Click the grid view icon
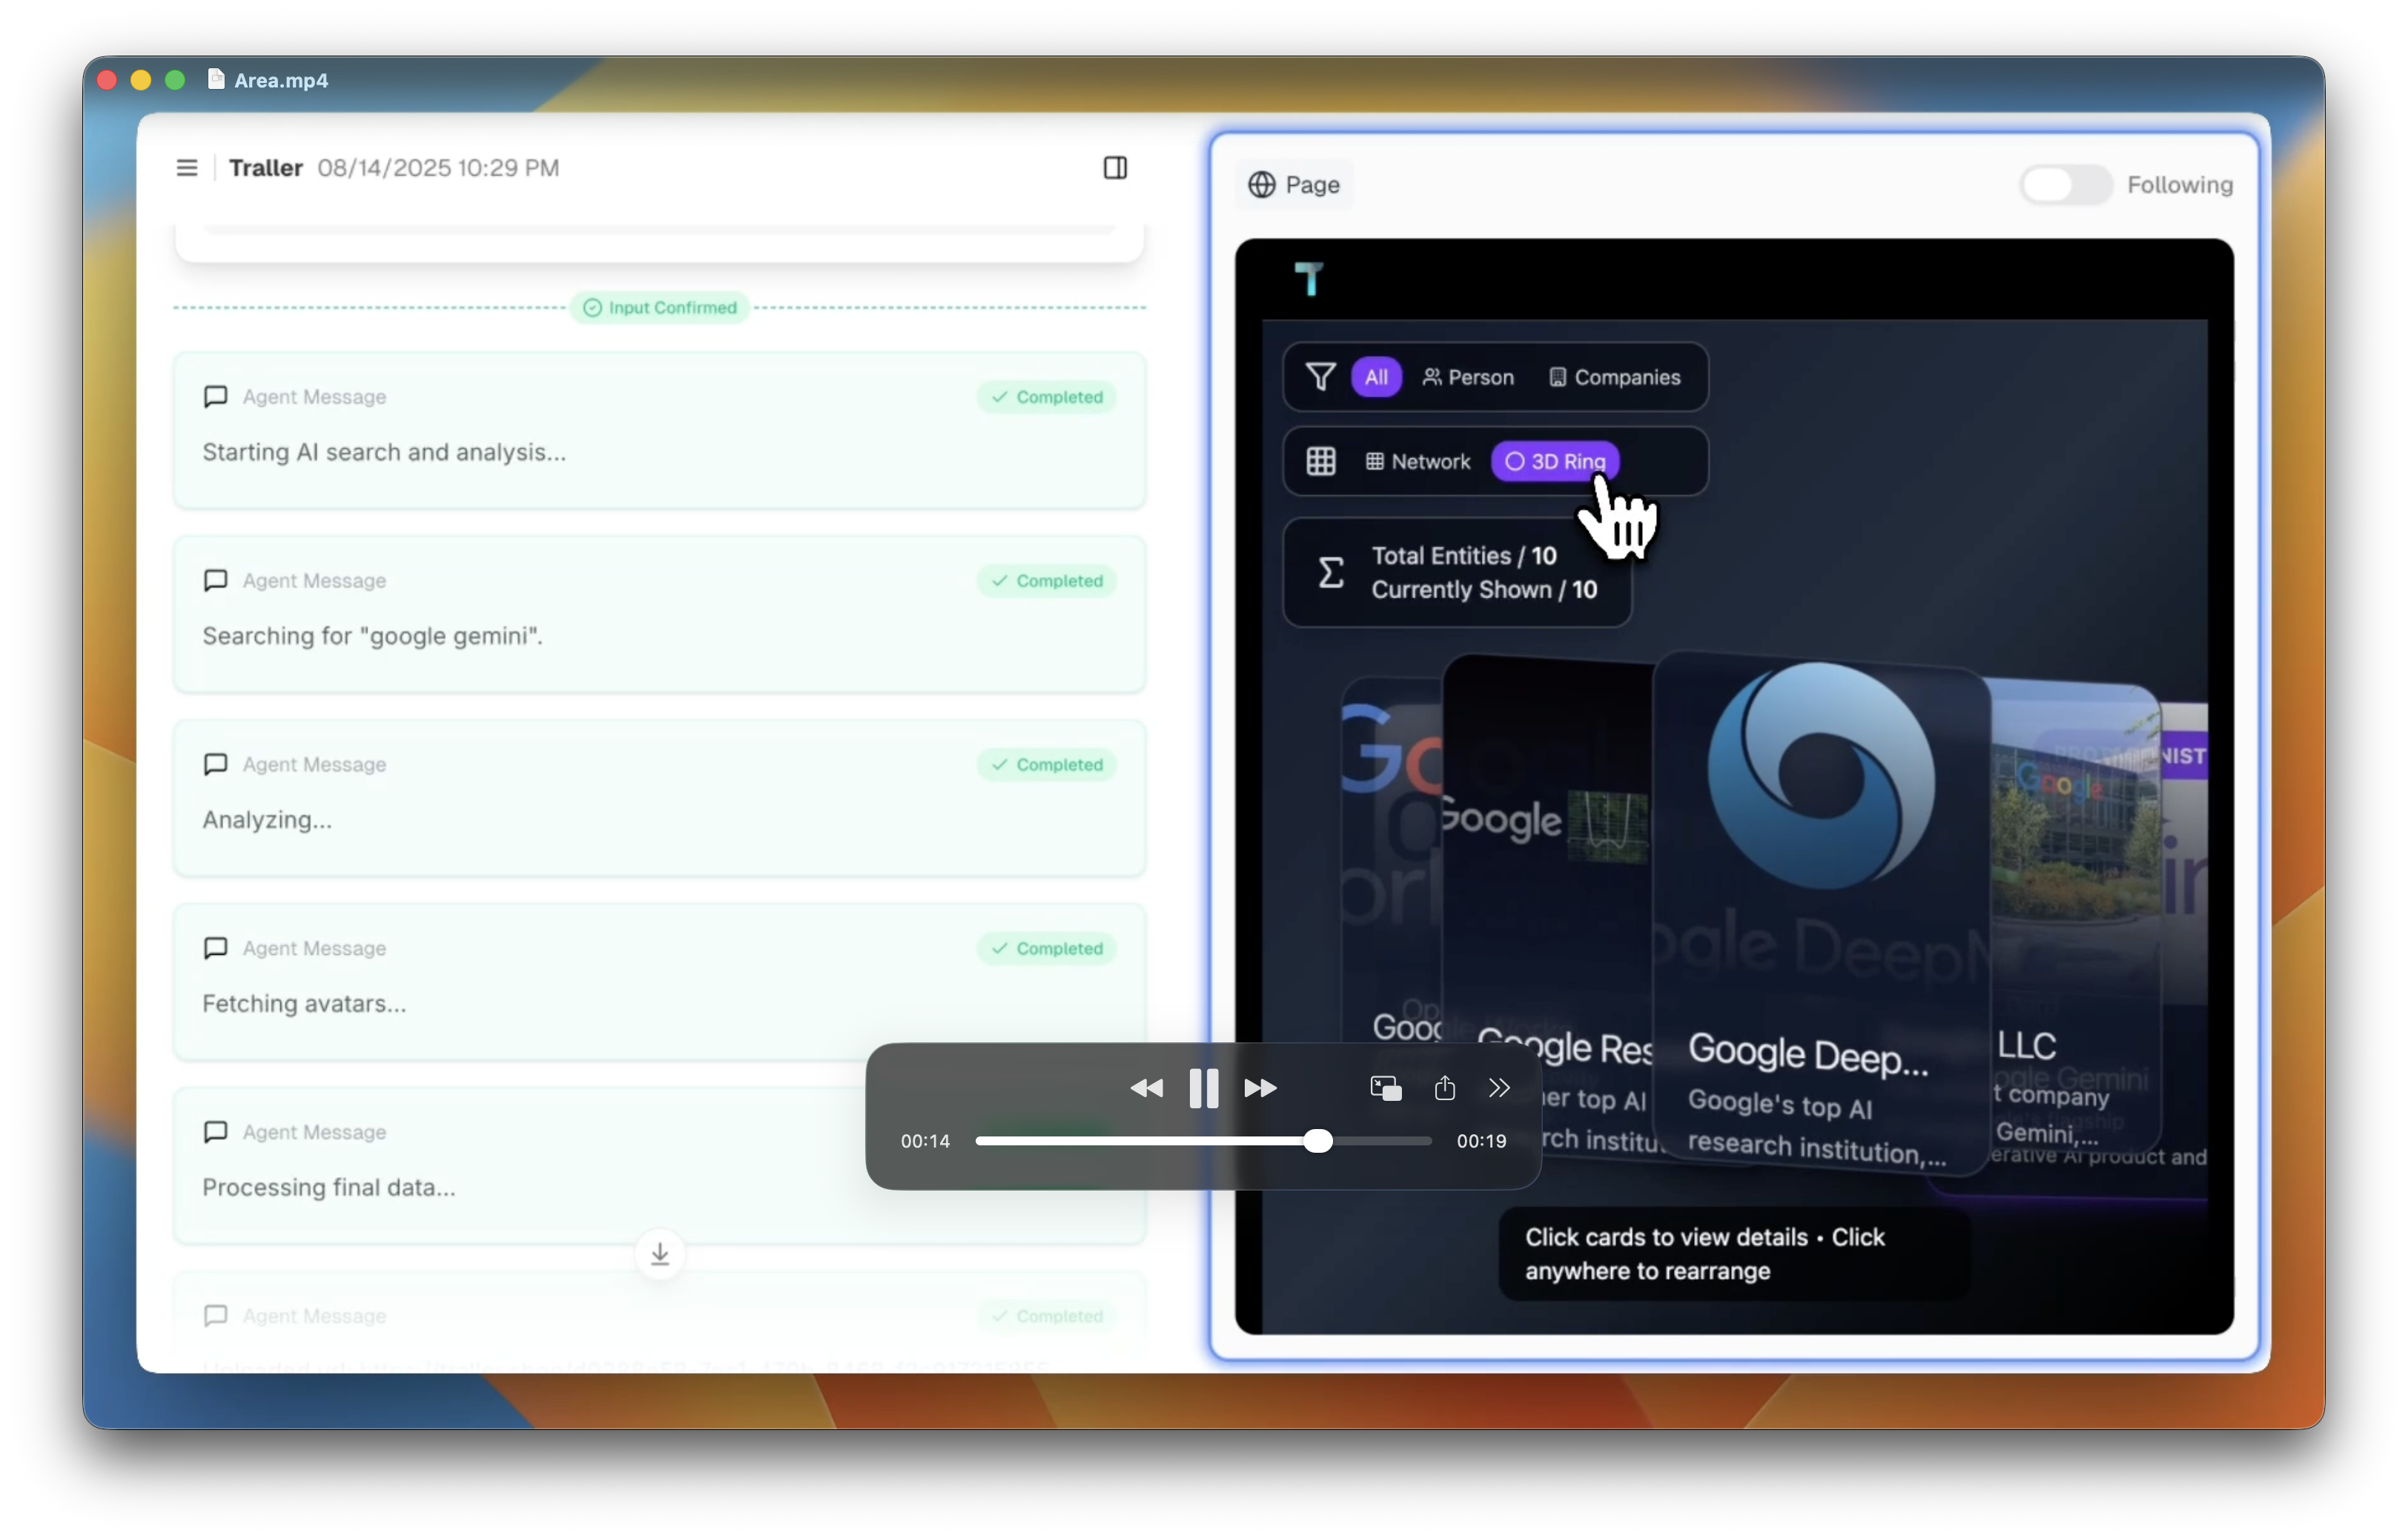The height and width of the screenshot is (1539, 2408). point(1320,461)
